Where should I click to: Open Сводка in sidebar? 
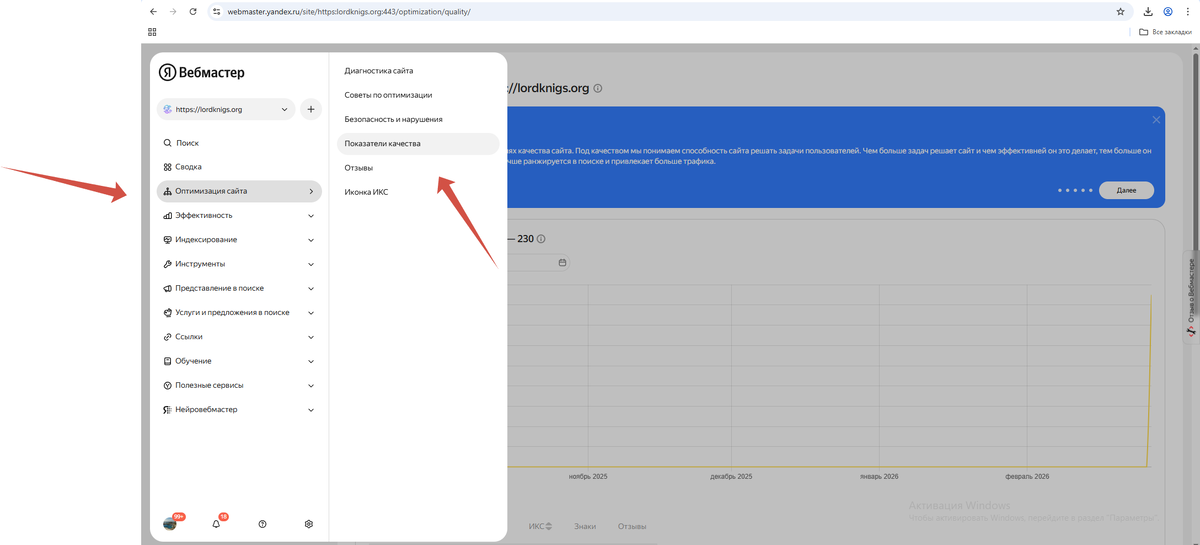coord(239,167)
